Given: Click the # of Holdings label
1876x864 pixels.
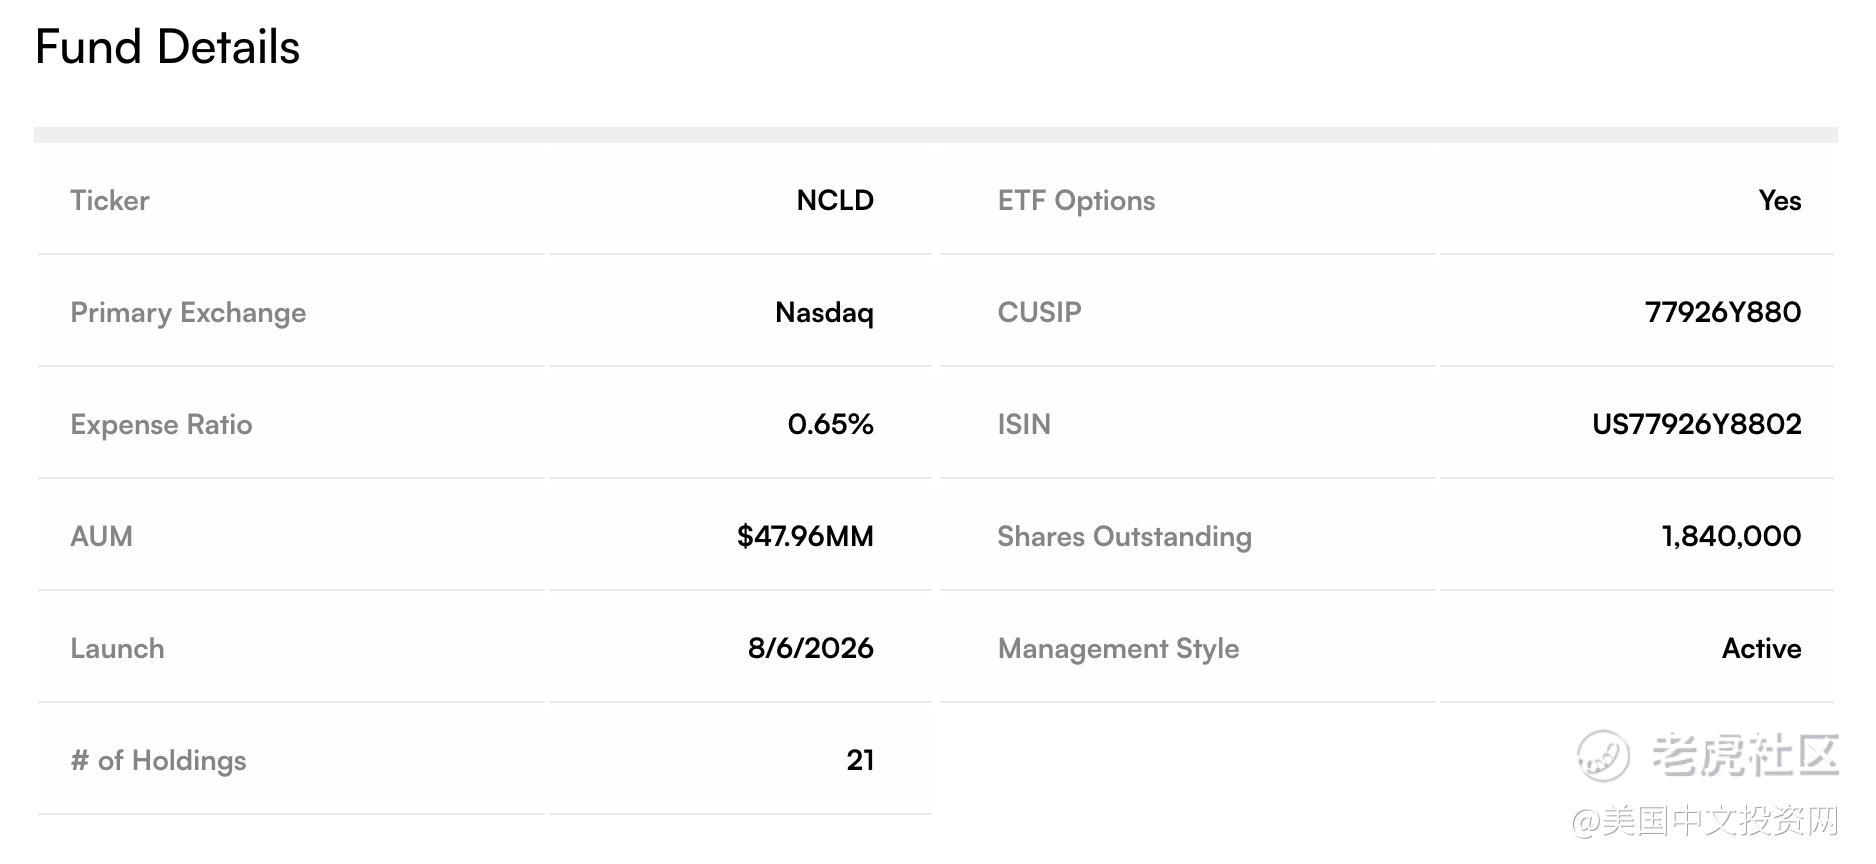Looking at the screenshot, I should click(x=158, y=761).
